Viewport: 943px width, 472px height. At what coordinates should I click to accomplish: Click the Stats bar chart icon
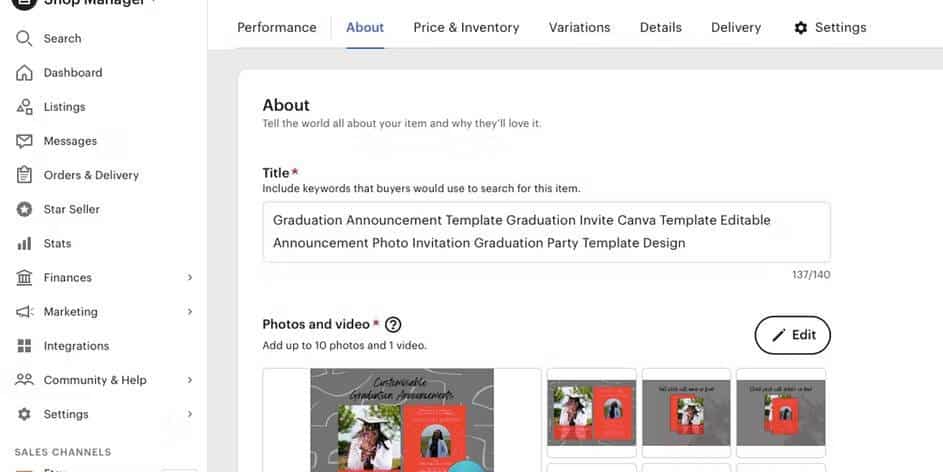[x=24, y=243]
